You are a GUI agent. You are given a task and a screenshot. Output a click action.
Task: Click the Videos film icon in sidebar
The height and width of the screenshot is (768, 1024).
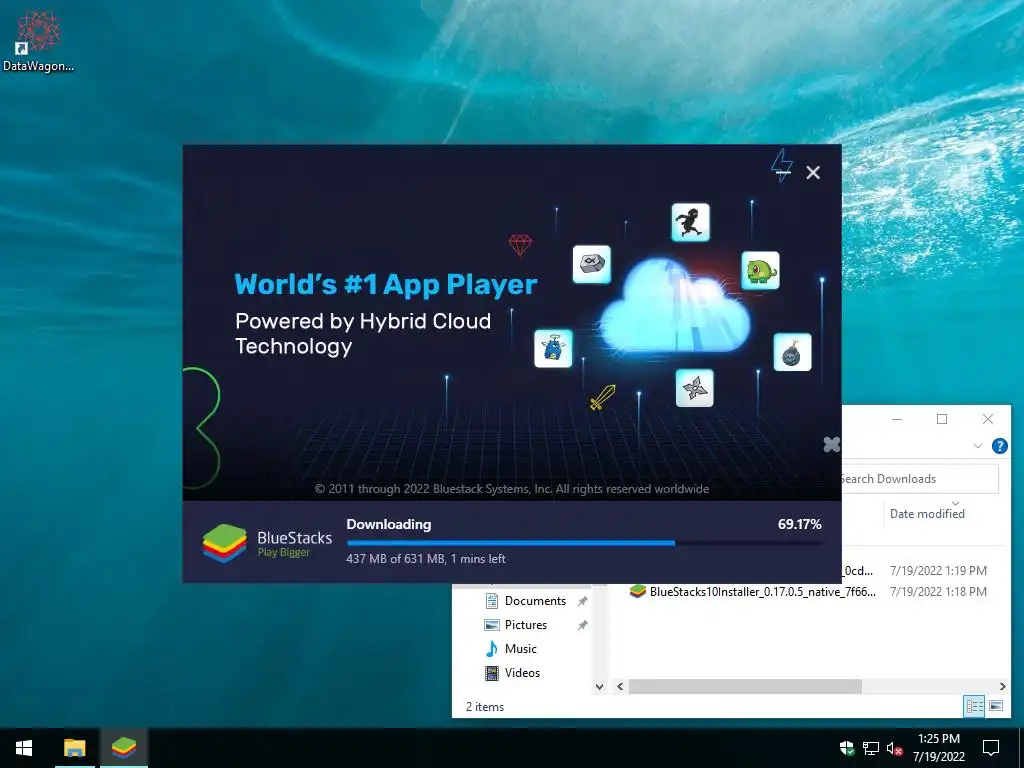click(492, 673)
